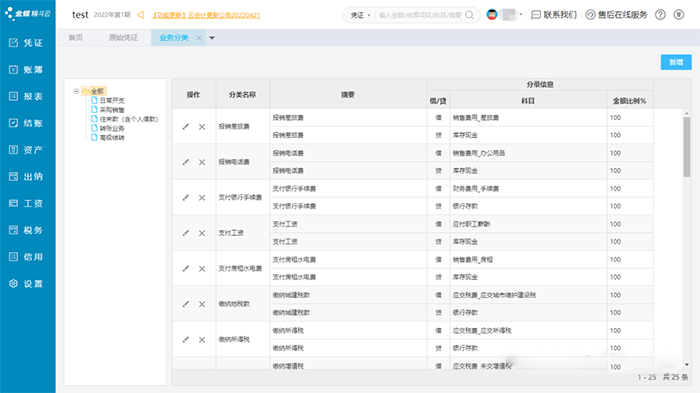Open the 资产 module in sidebar

(26, 150)
